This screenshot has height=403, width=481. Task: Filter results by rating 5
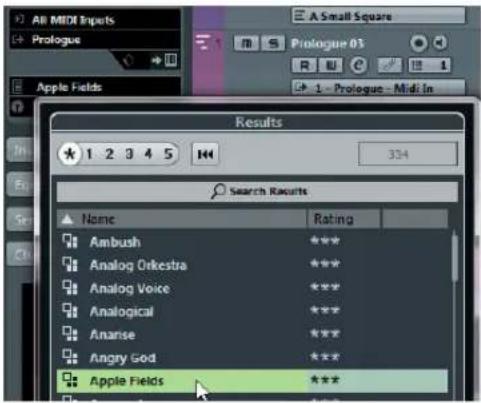169,154
